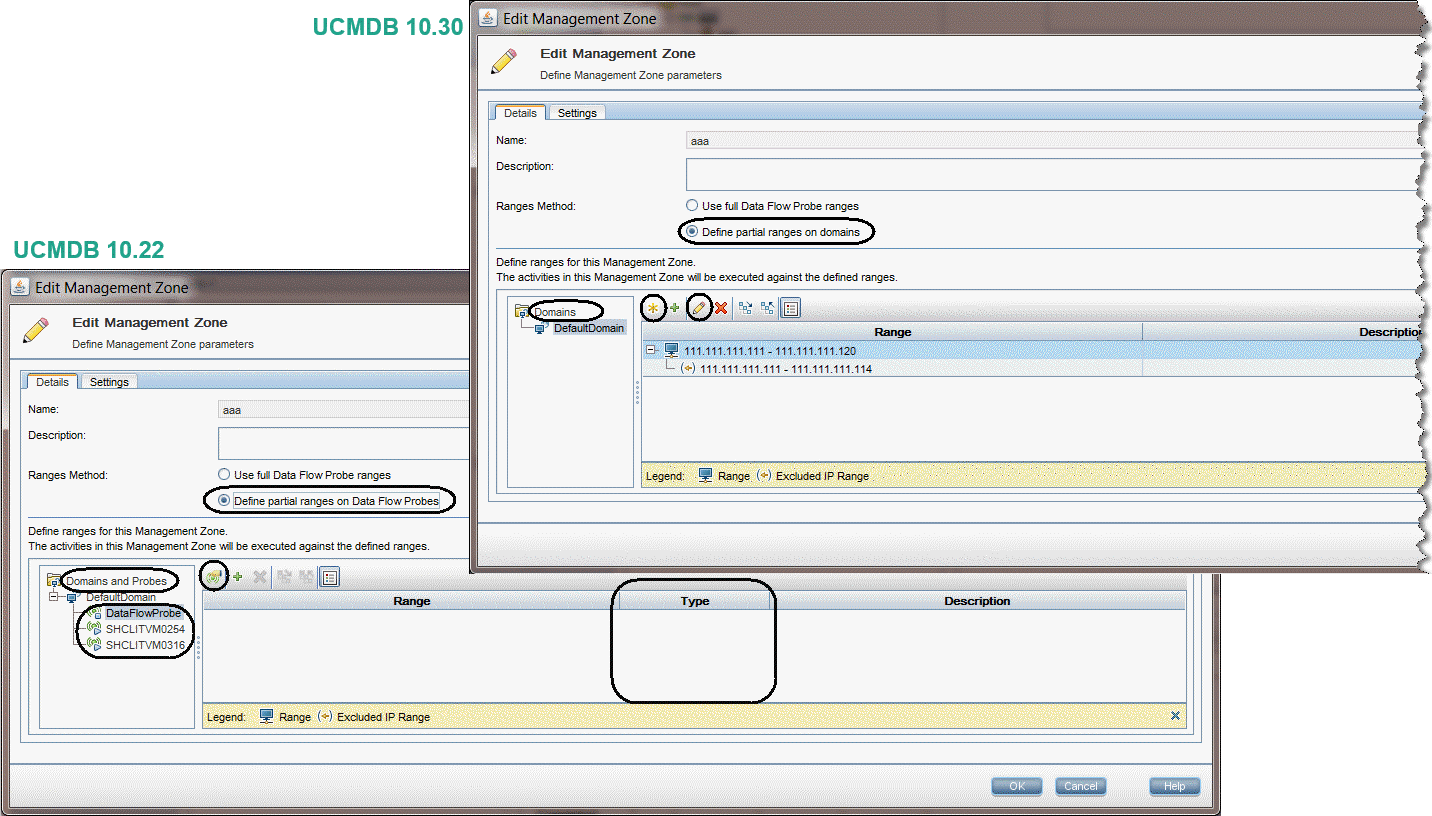Viewport: 1432px width, 816px height.
Task: Click the Cancel button
Action: point(1081,786)
